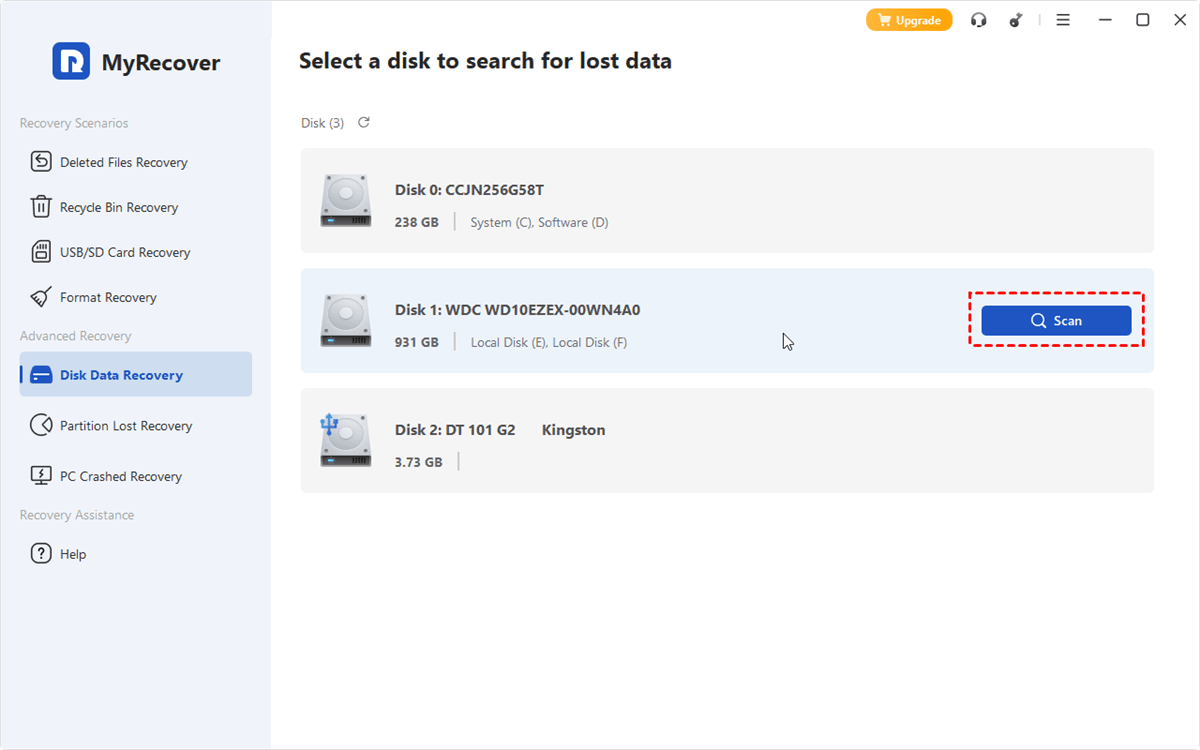Open the headset support icon

pos(979,20)
